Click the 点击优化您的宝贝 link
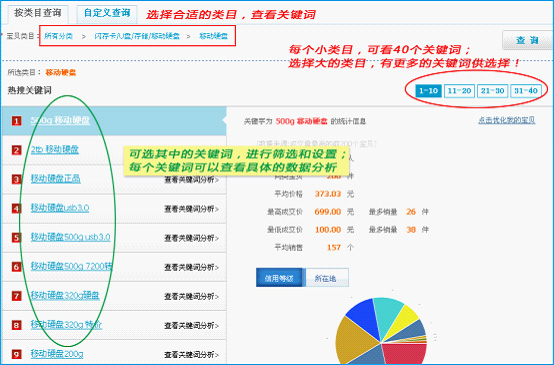Viewport: 554px width, 365px height. coord(507,120)
